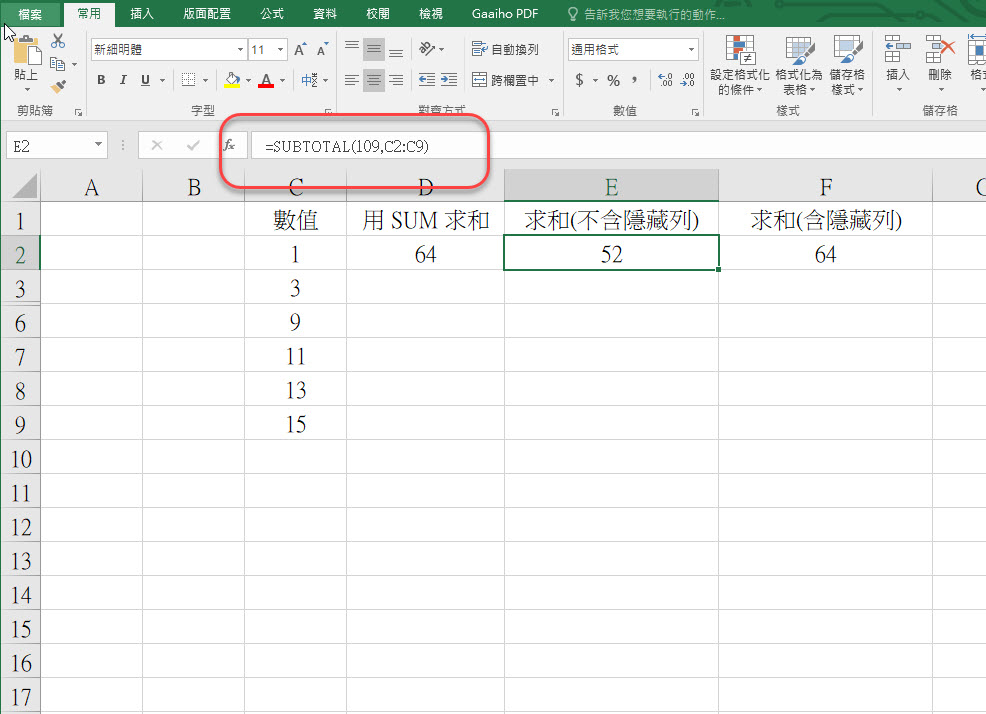
Task: Click the text orientation icon
Action: [427, 48]
